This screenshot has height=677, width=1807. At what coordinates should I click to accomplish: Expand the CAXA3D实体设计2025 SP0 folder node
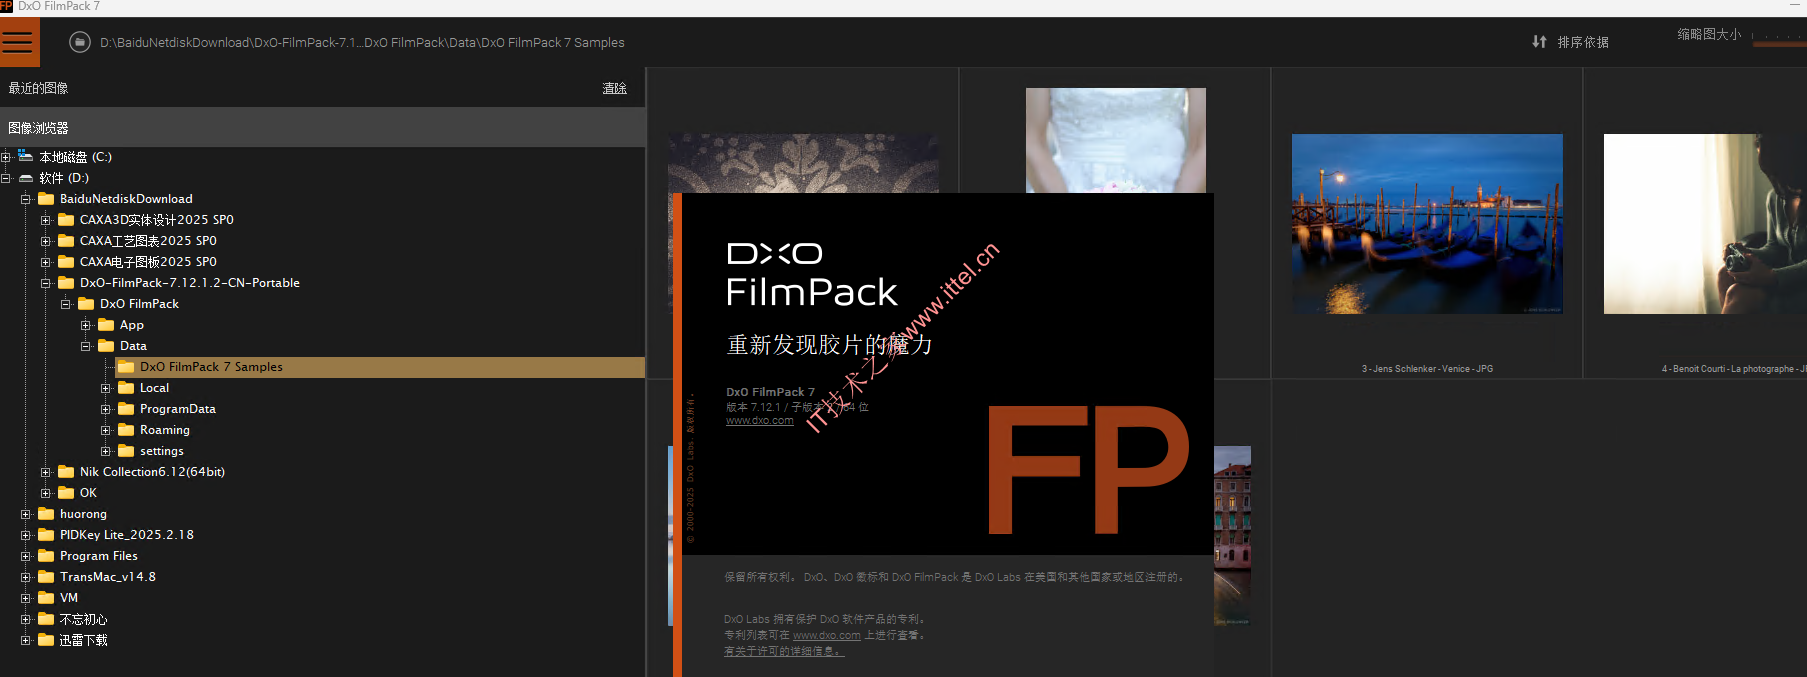point(46,220)
